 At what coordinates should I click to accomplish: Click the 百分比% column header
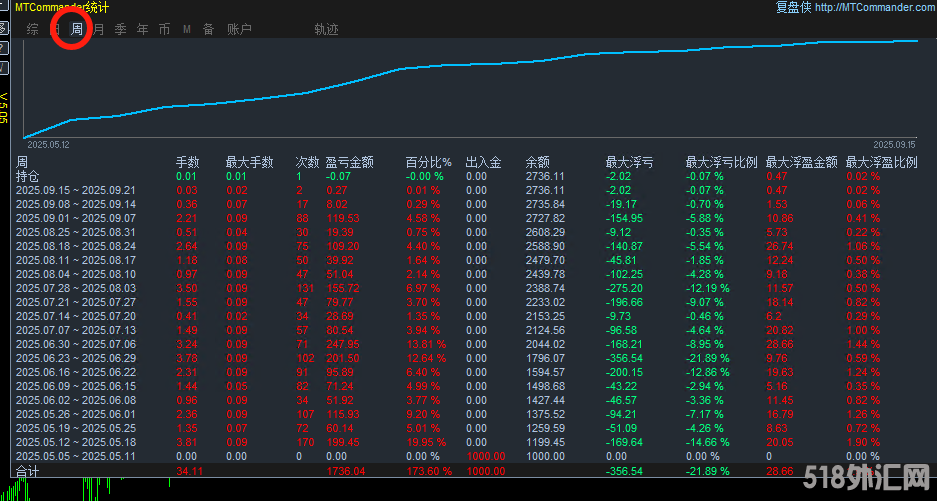click(428, 162)
